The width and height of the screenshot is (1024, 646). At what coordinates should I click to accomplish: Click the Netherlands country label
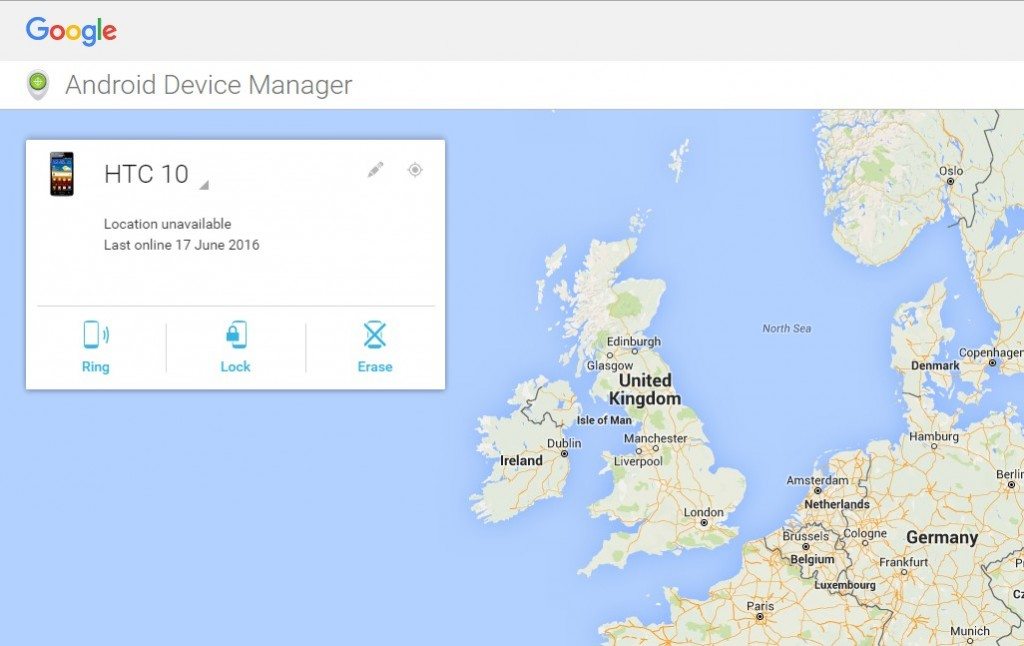click(837, 504)
